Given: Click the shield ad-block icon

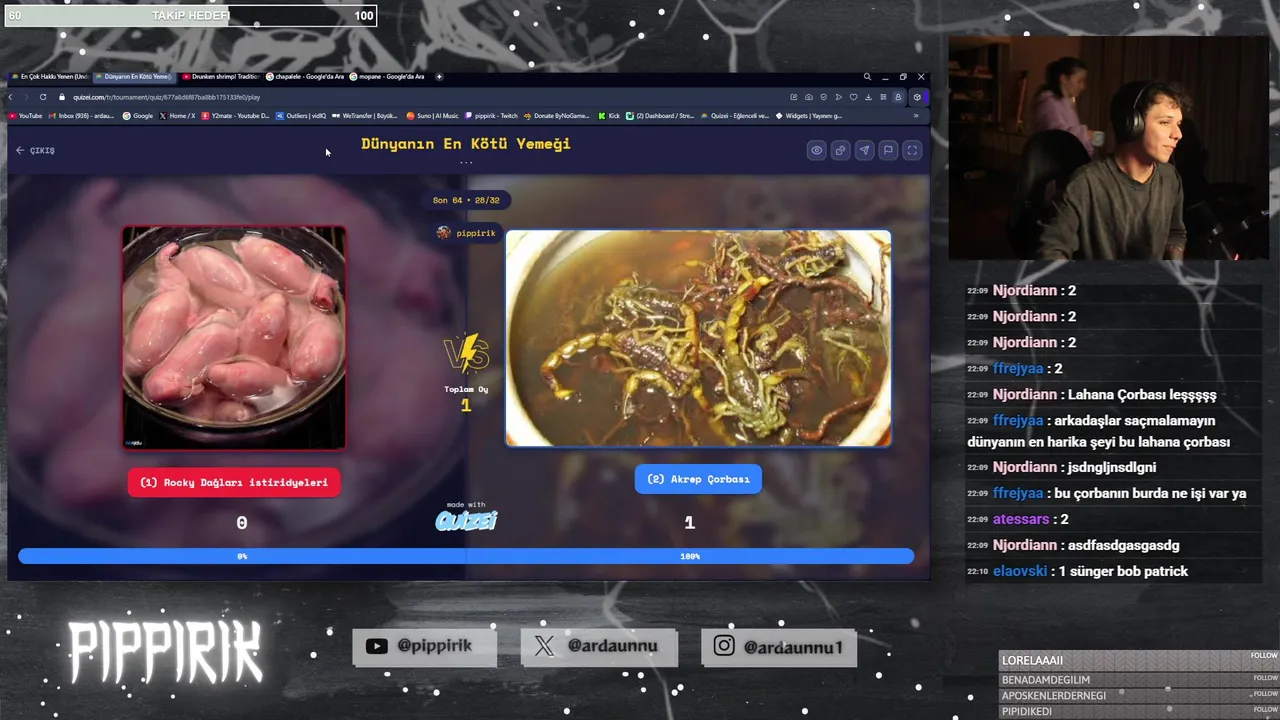Looking at the screenshot, I should click(824, 97).
